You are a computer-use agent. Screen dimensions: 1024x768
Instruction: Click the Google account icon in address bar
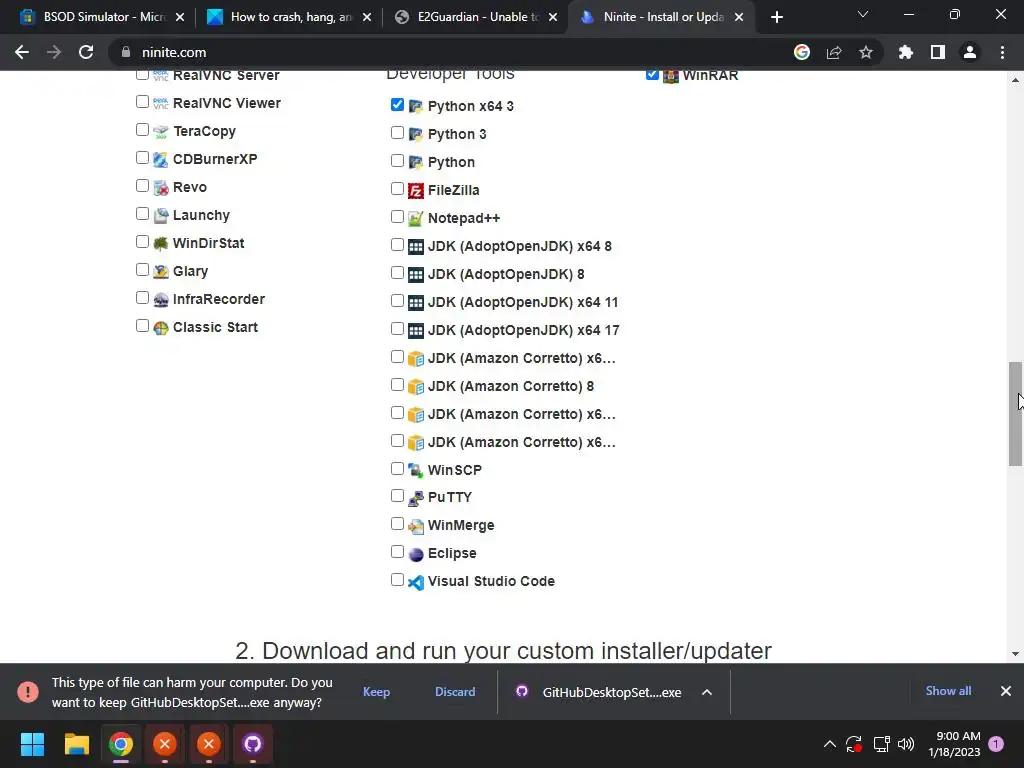point(802,52)
